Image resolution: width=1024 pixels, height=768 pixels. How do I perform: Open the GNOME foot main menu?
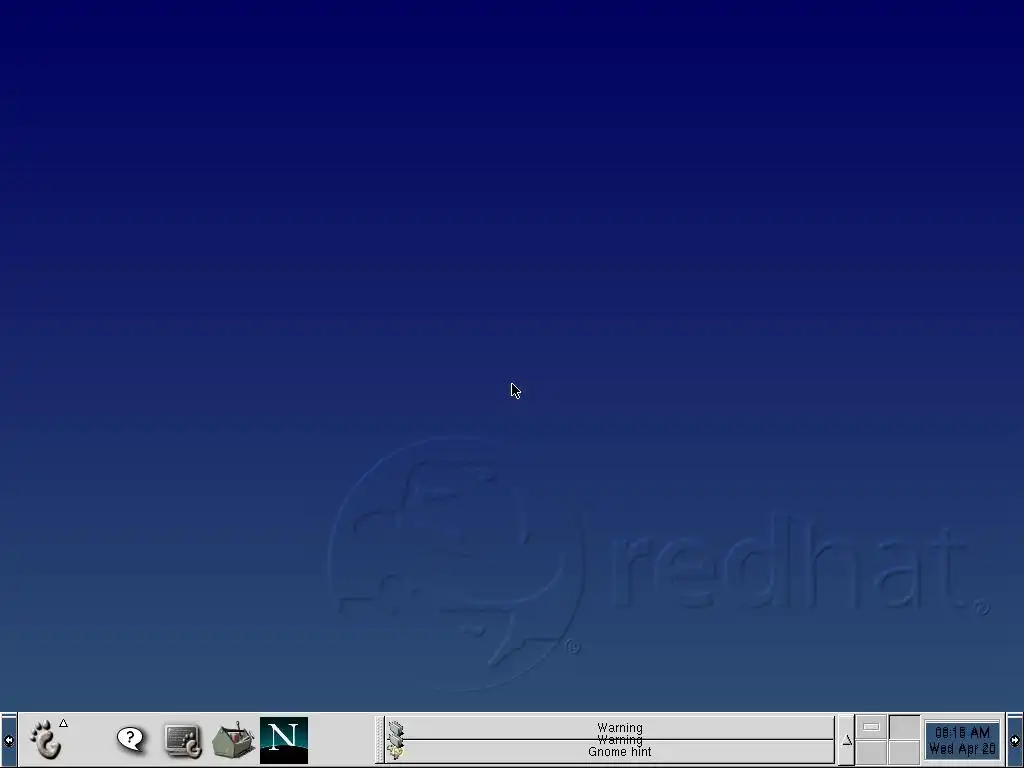[47, 739]
